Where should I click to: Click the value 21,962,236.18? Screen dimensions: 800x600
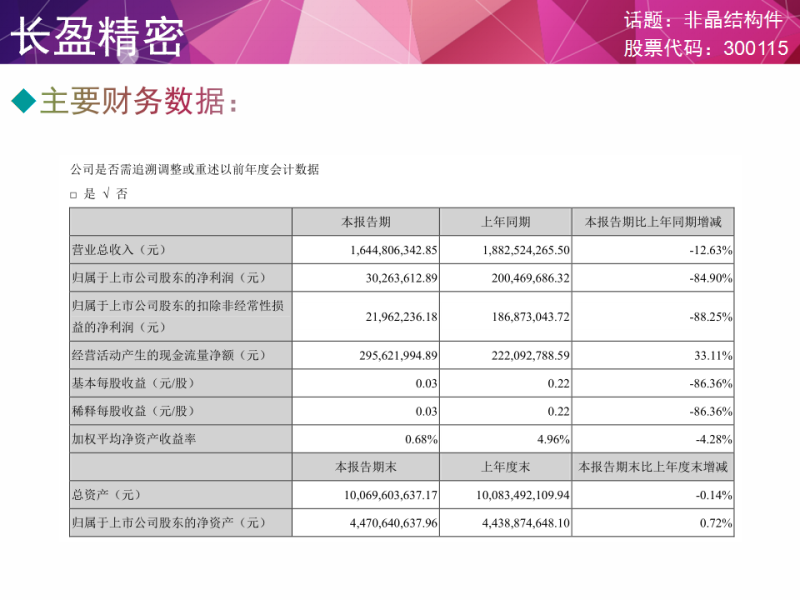click(402, 317)
